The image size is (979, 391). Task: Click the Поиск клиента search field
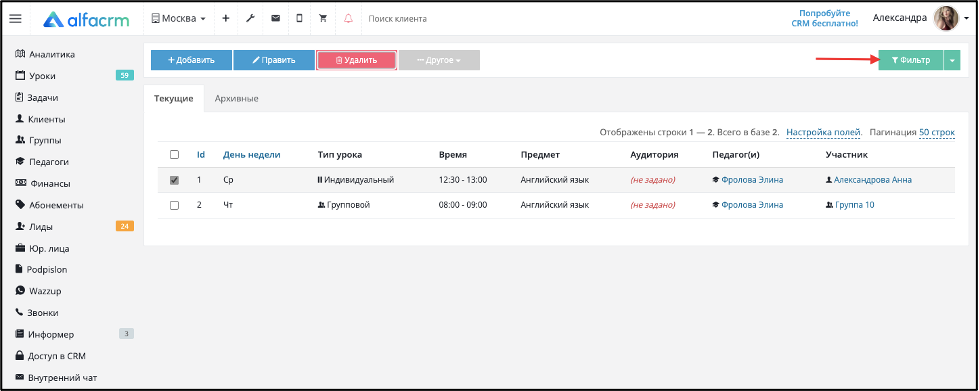[x=437, y=19]
